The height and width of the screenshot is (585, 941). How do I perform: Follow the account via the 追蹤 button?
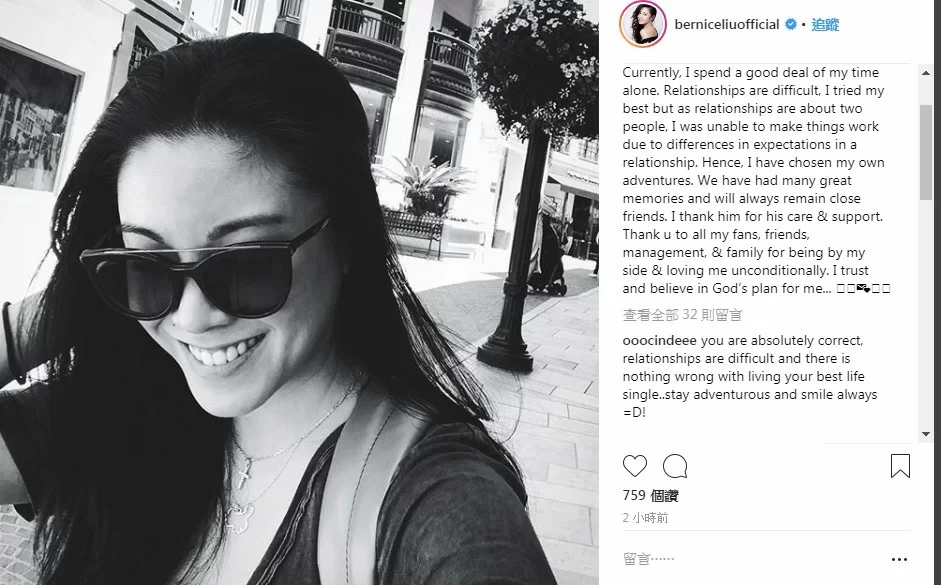click(x=825, y=25)
